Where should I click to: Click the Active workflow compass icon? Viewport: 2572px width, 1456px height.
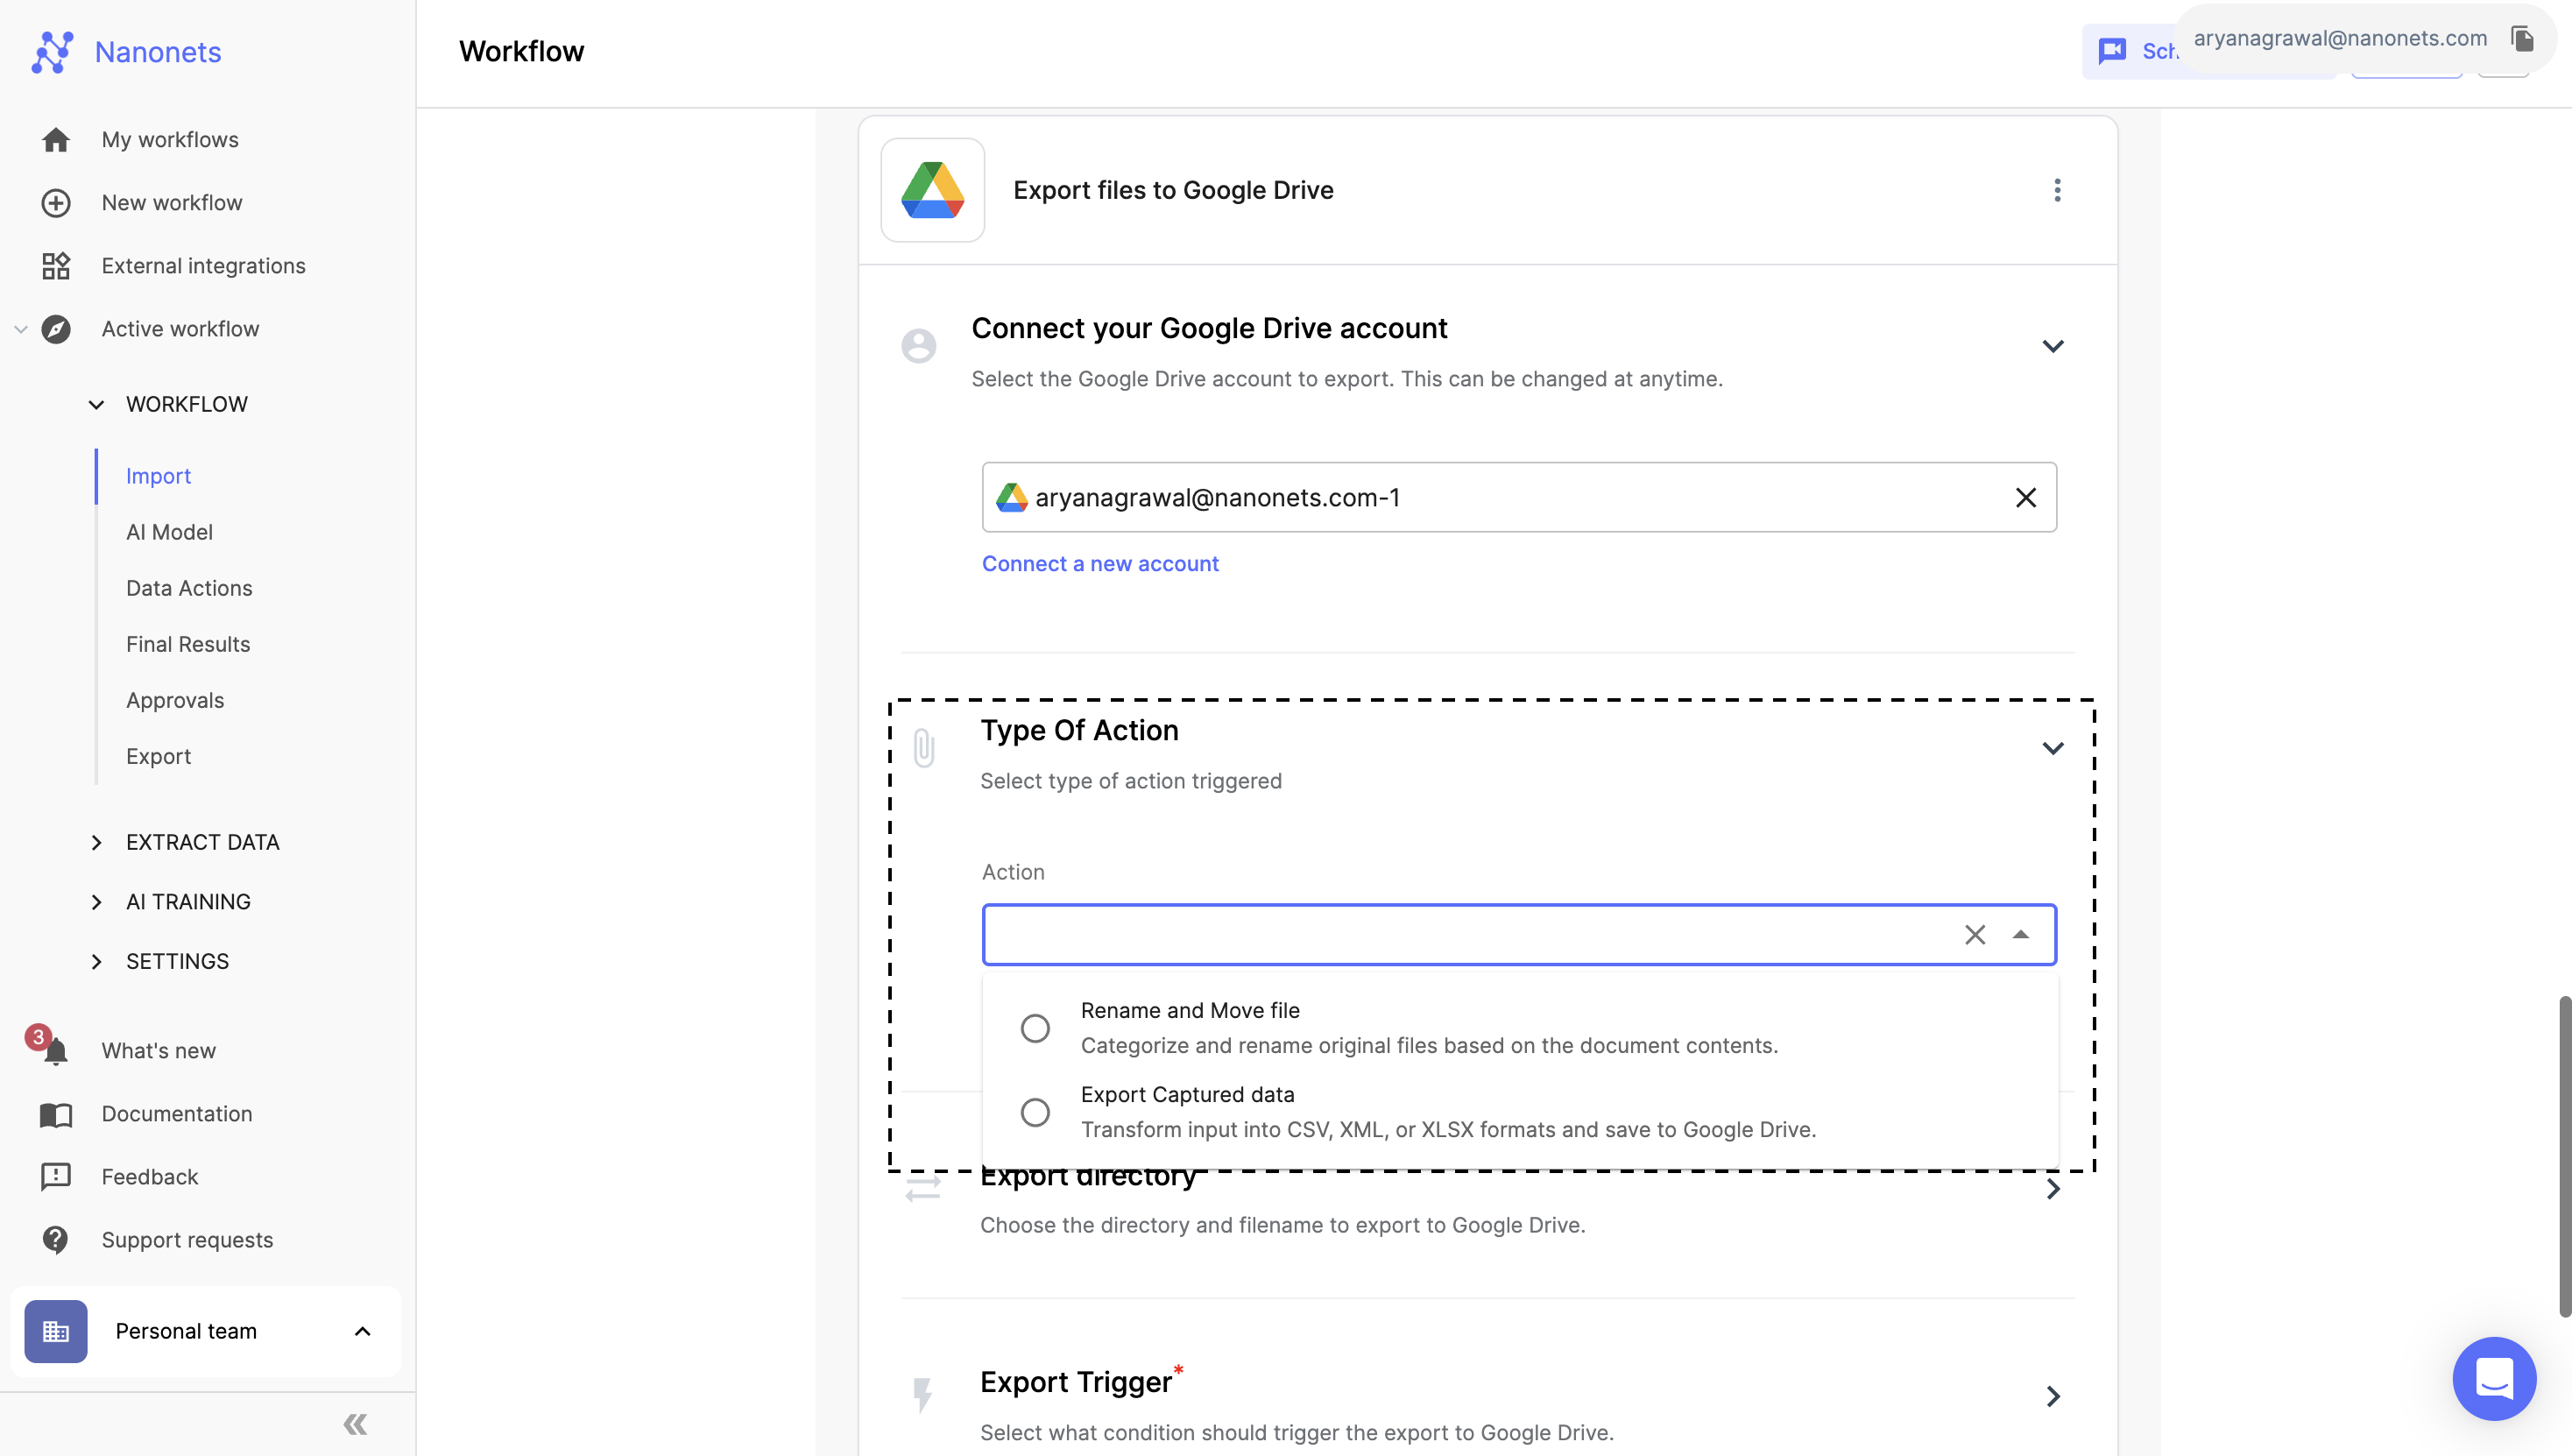(x=56, y=329)
